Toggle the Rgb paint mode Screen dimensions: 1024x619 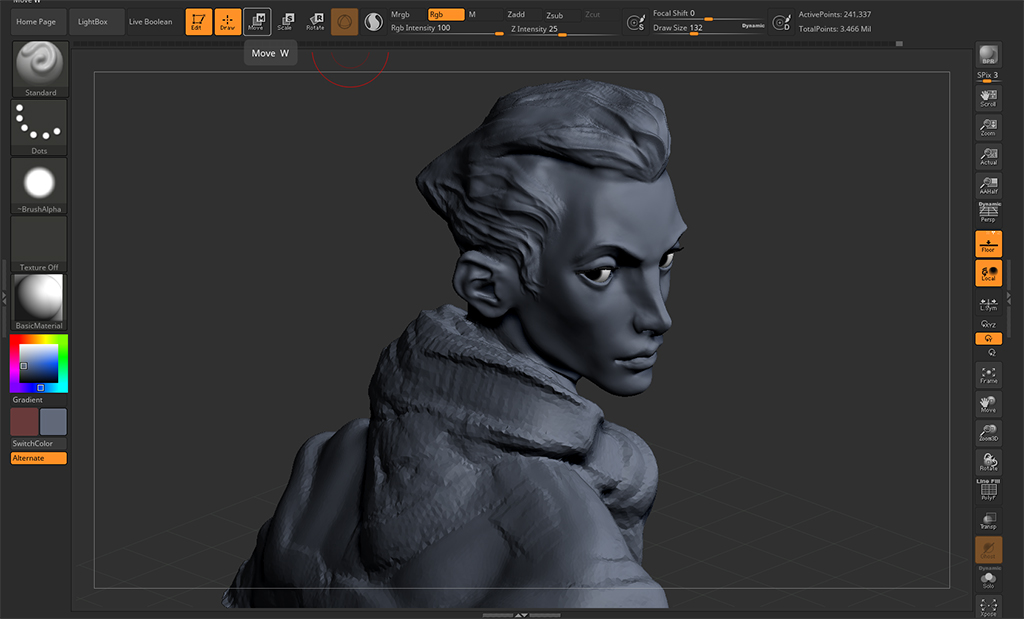(x=446, y=14)
